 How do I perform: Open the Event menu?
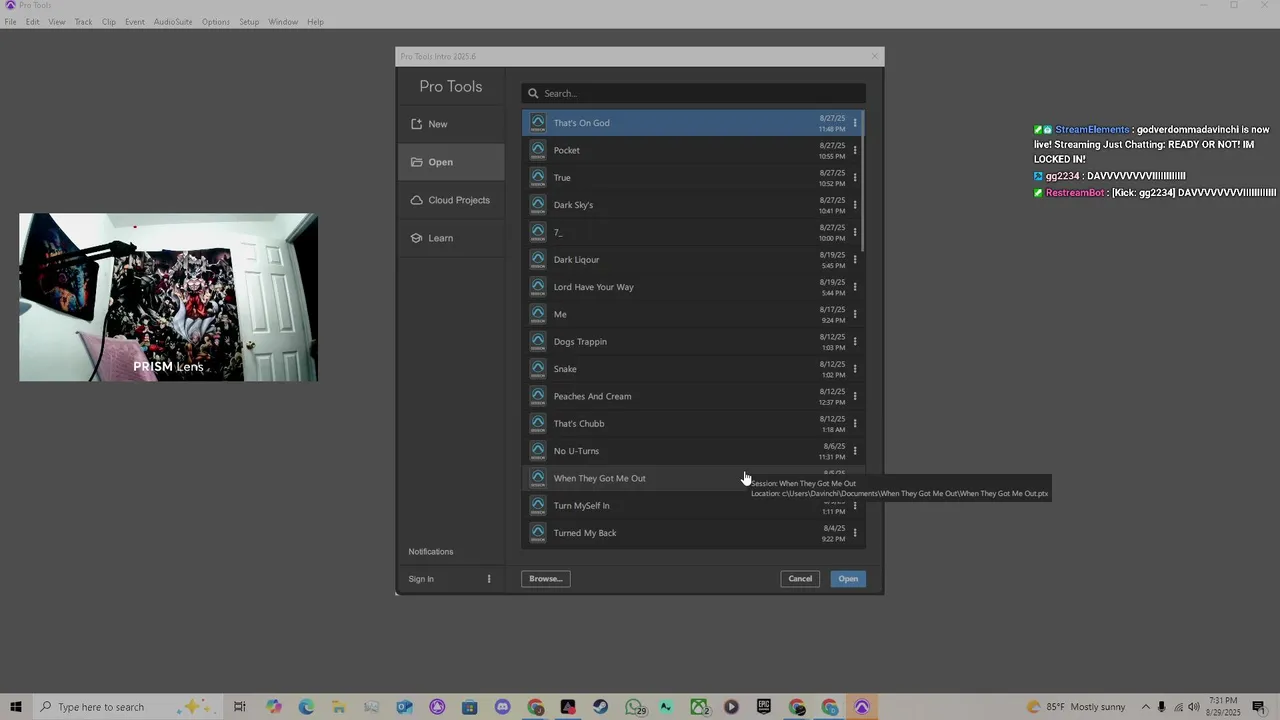point(135,22)
